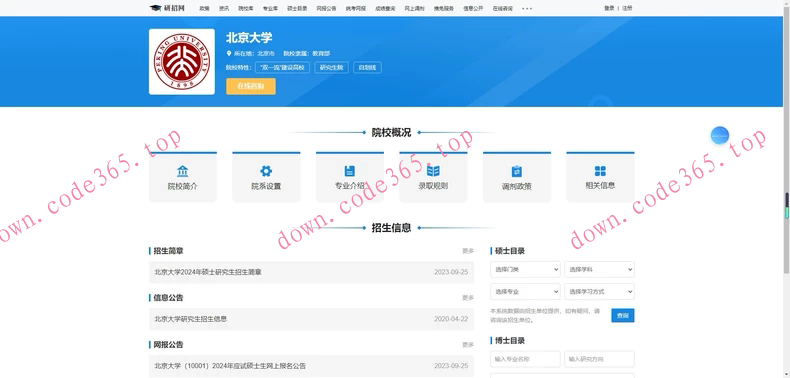Screen dimensions: 790x378
Task: Click the 研究生院 tag
Action: tap(332, 68)
